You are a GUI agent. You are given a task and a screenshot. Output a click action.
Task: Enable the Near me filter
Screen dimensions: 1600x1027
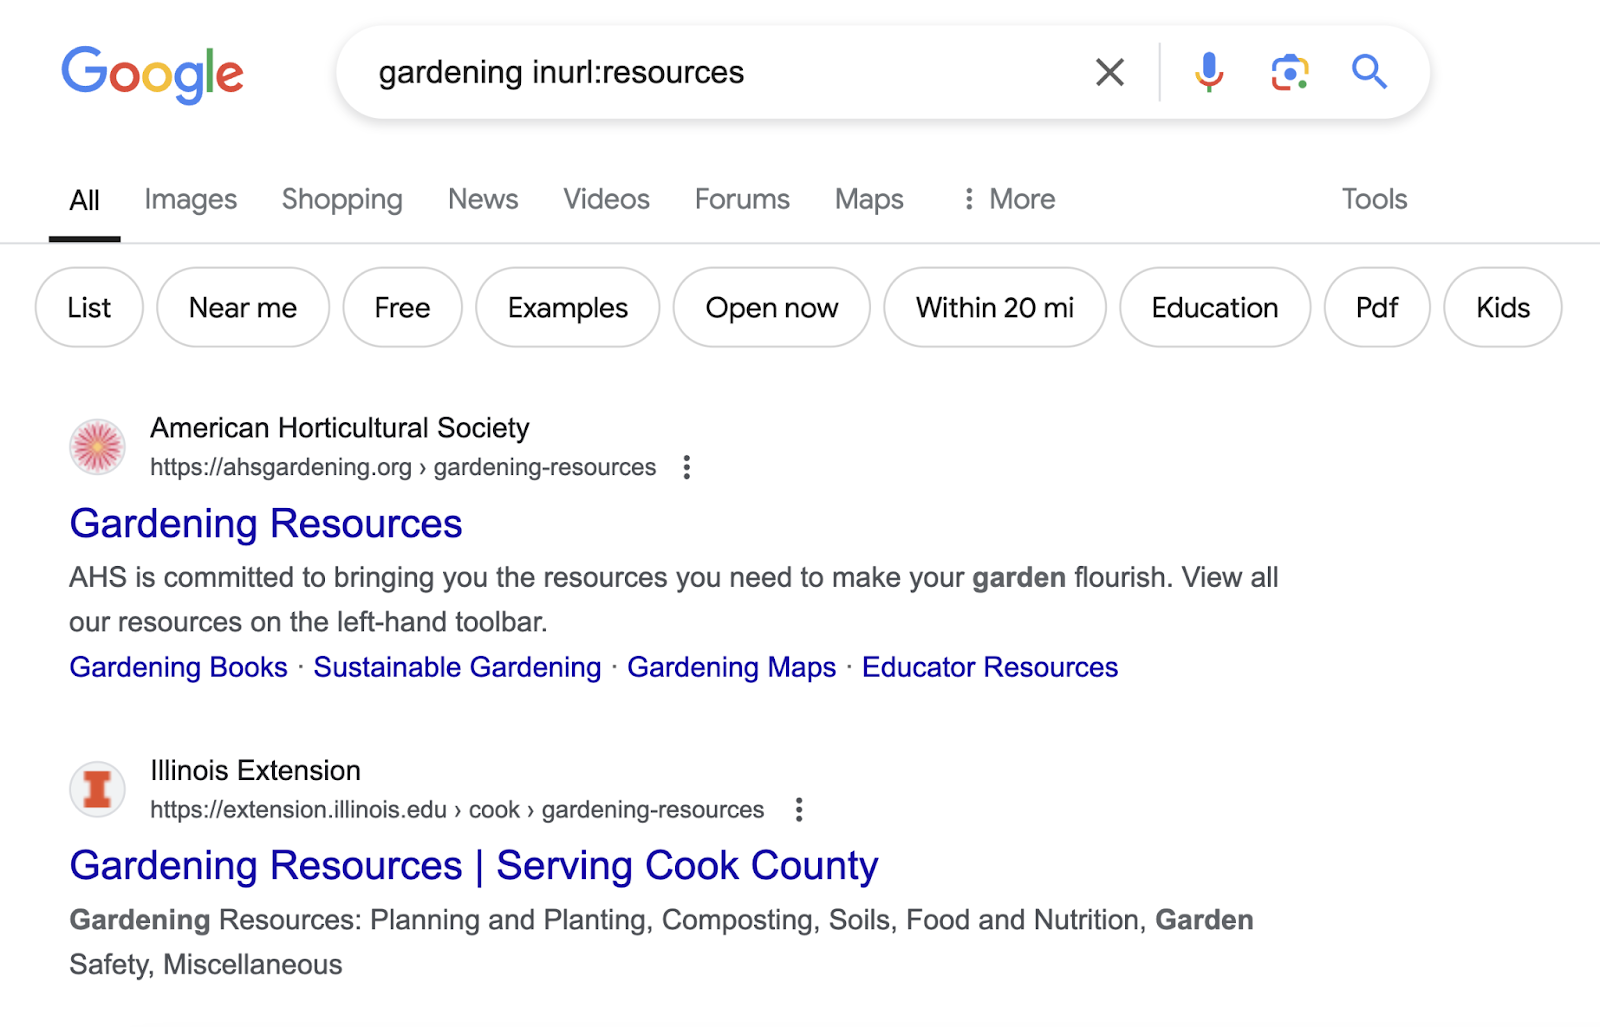(242, 307)
